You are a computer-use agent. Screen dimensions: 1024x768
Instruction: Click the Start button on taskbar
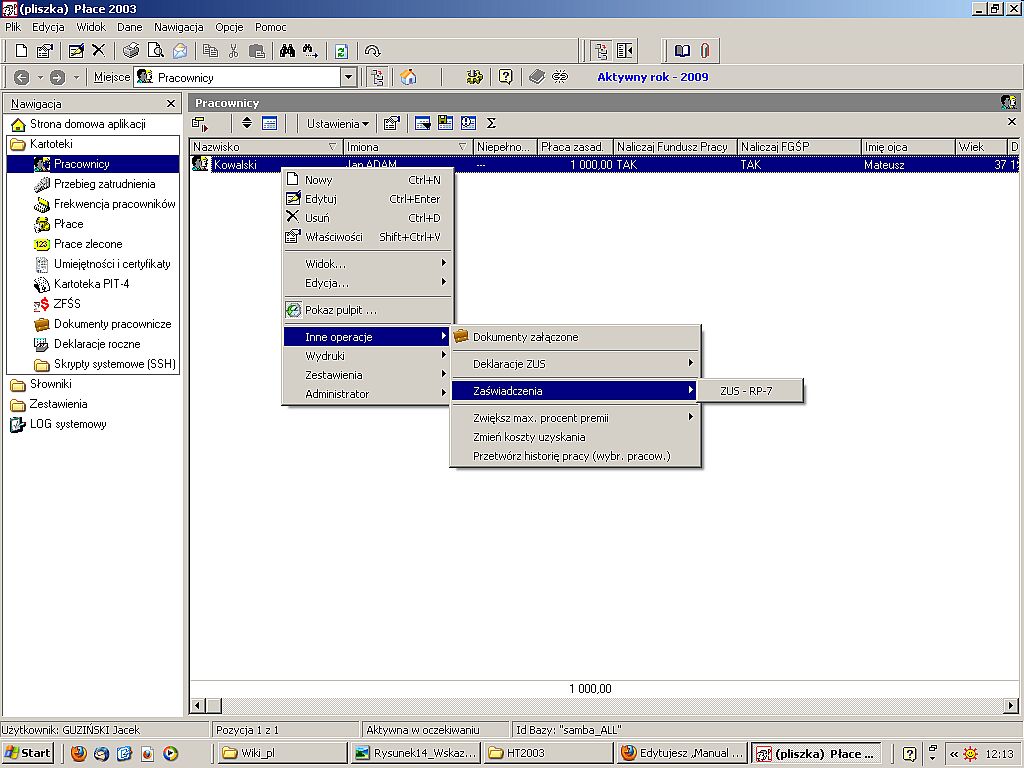(27, 753)
